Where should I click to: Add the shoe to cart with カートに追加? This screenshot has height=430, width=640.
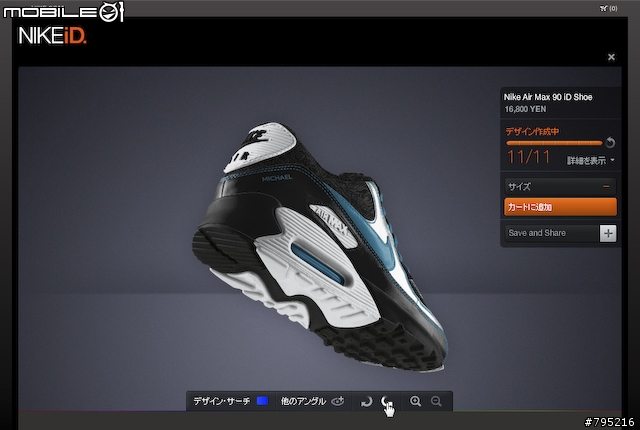coord(560,207)
